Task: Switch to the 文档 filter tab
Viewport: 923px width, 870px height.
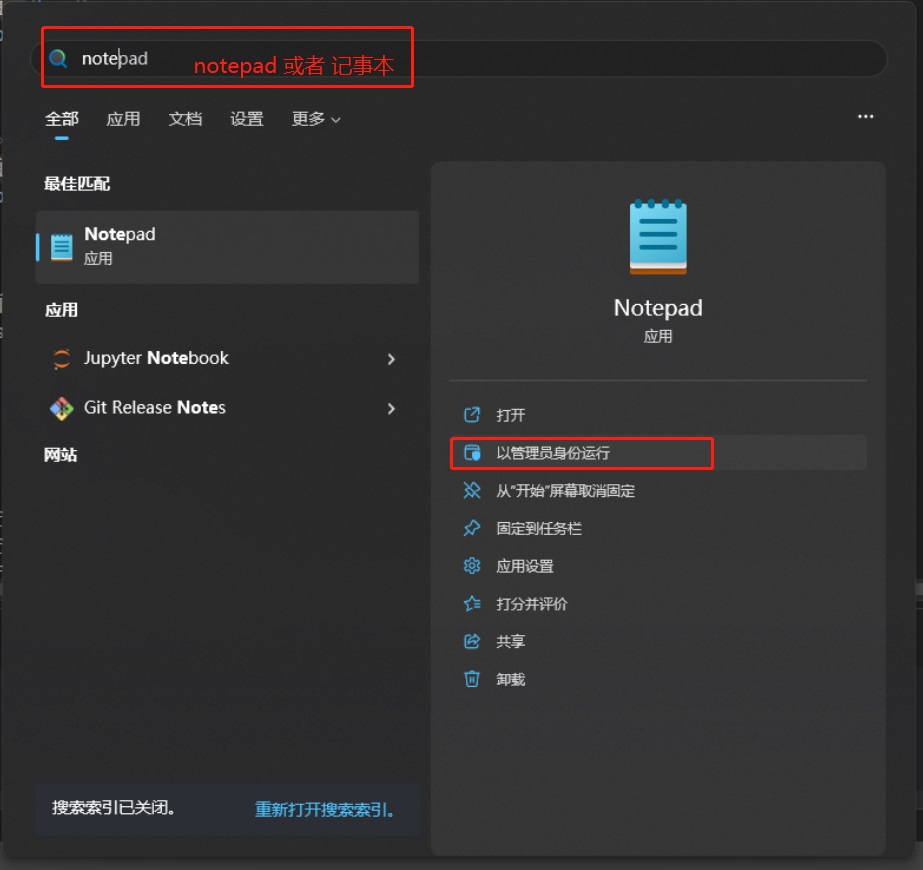Action: (x=185, y=119)
